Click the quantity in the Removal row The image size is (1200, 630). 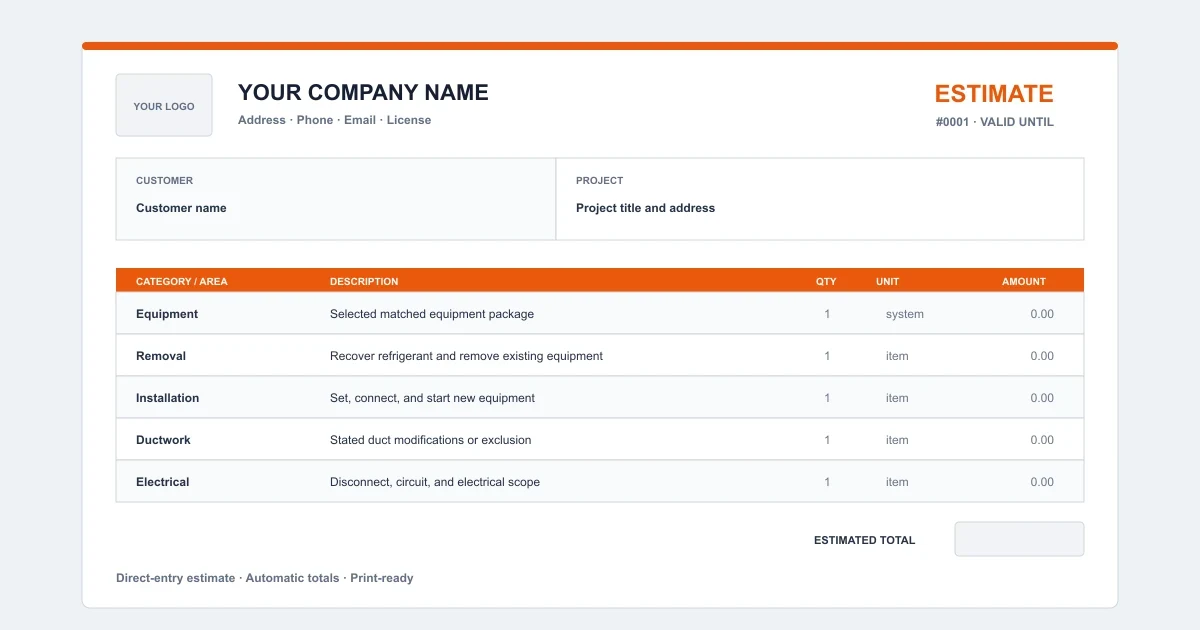pyautogui.click(x=827, y=356)
